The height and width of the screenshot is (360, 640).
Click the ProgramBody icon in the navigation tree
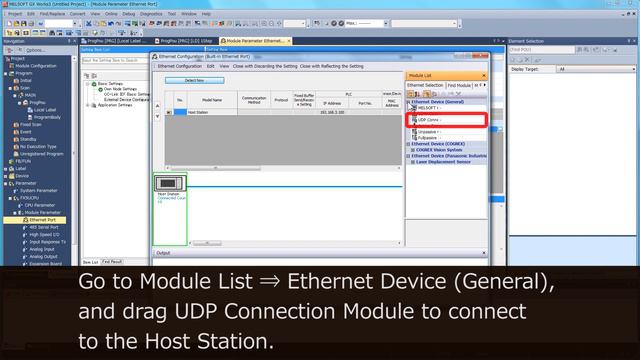point(30,117)
